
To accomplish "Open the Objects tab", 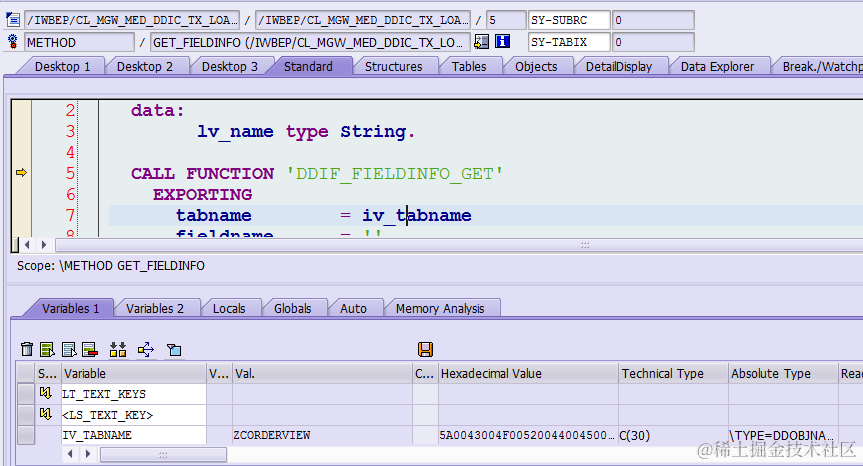I will point(536,67).
